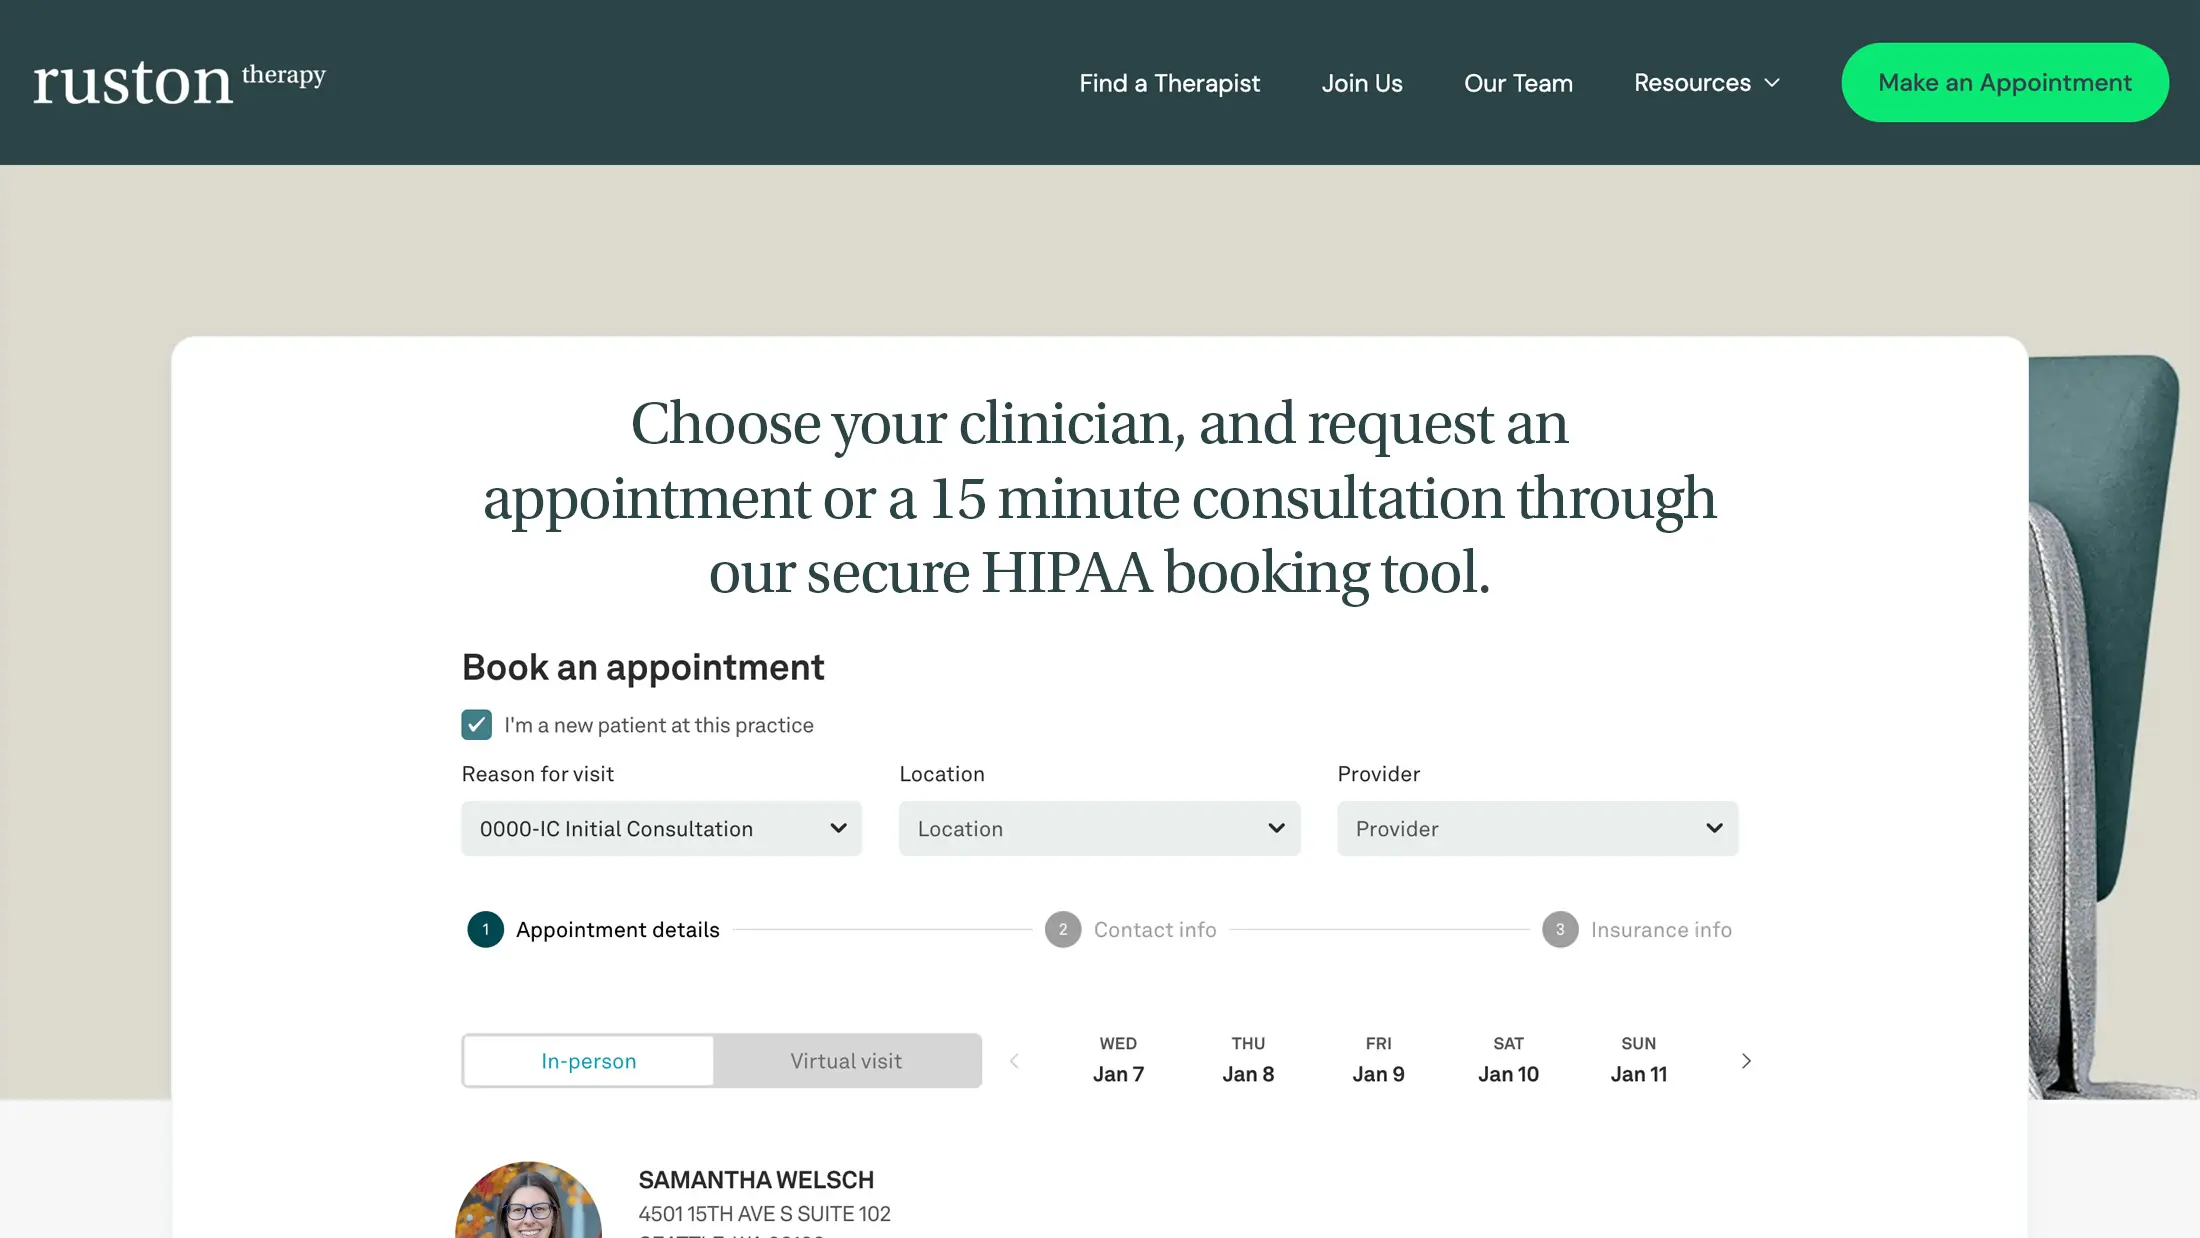Click step 1 Appointment details circle

486,930
